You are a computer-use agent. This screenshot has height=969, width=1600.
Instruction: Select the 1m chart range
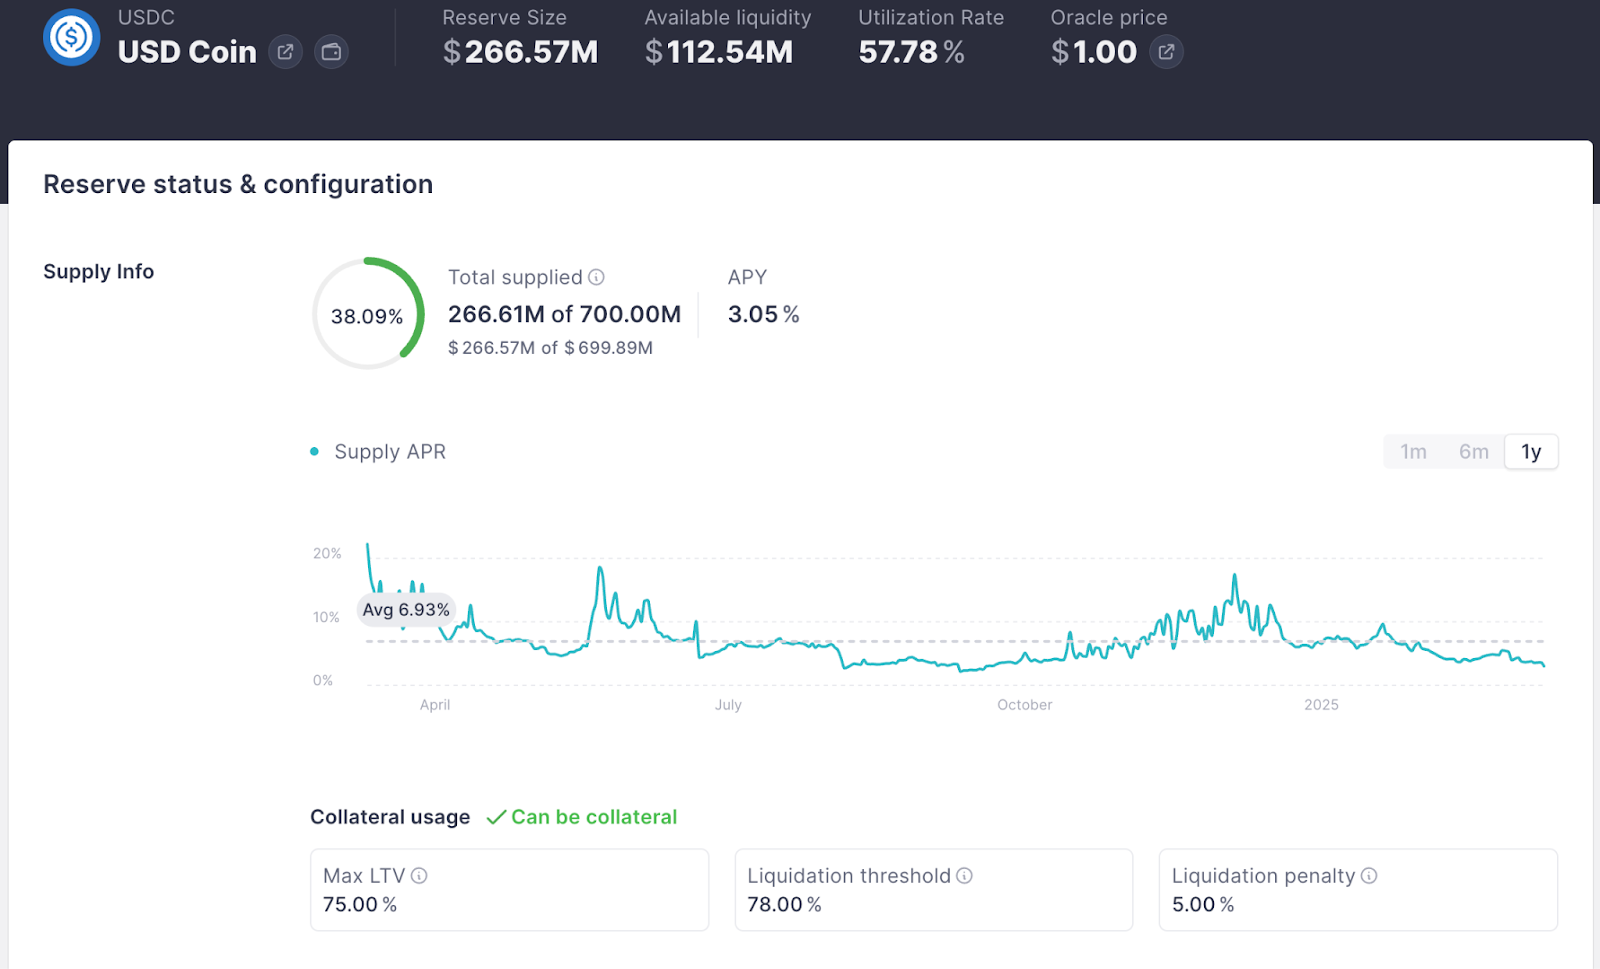pos(1413,452)
